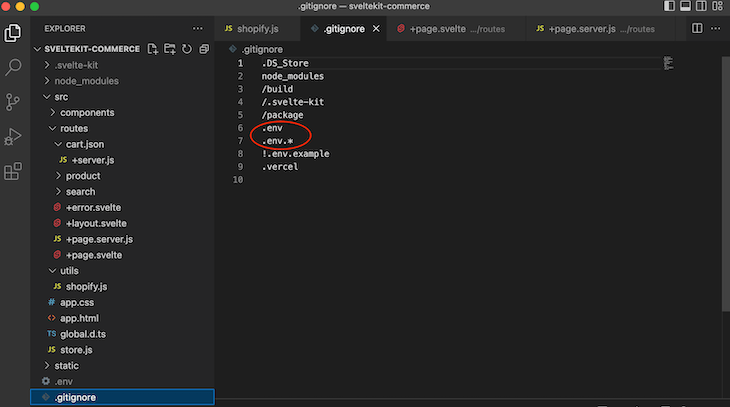The height and width of the screenshot is (407, 730).
Task: Open the Search view in activity bar
Action: click(x=14, y=68)
